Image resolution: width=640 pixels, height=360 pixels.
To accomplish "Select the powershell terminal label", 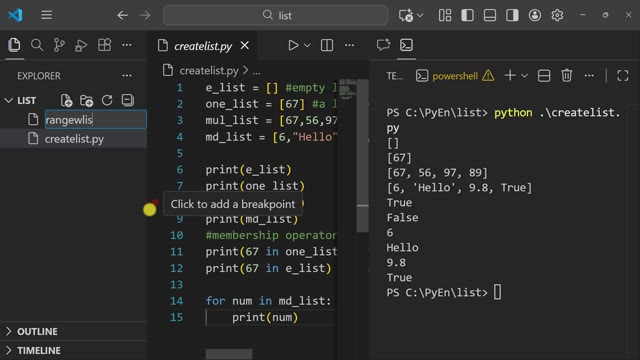I will click(455, 76).
